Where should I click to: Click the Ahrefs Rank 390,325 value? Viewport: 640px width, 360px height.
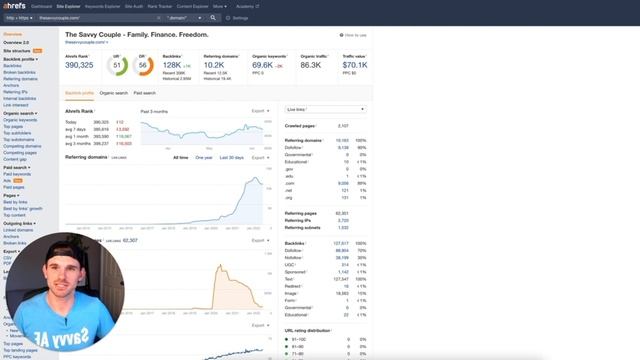pos(79,65)
